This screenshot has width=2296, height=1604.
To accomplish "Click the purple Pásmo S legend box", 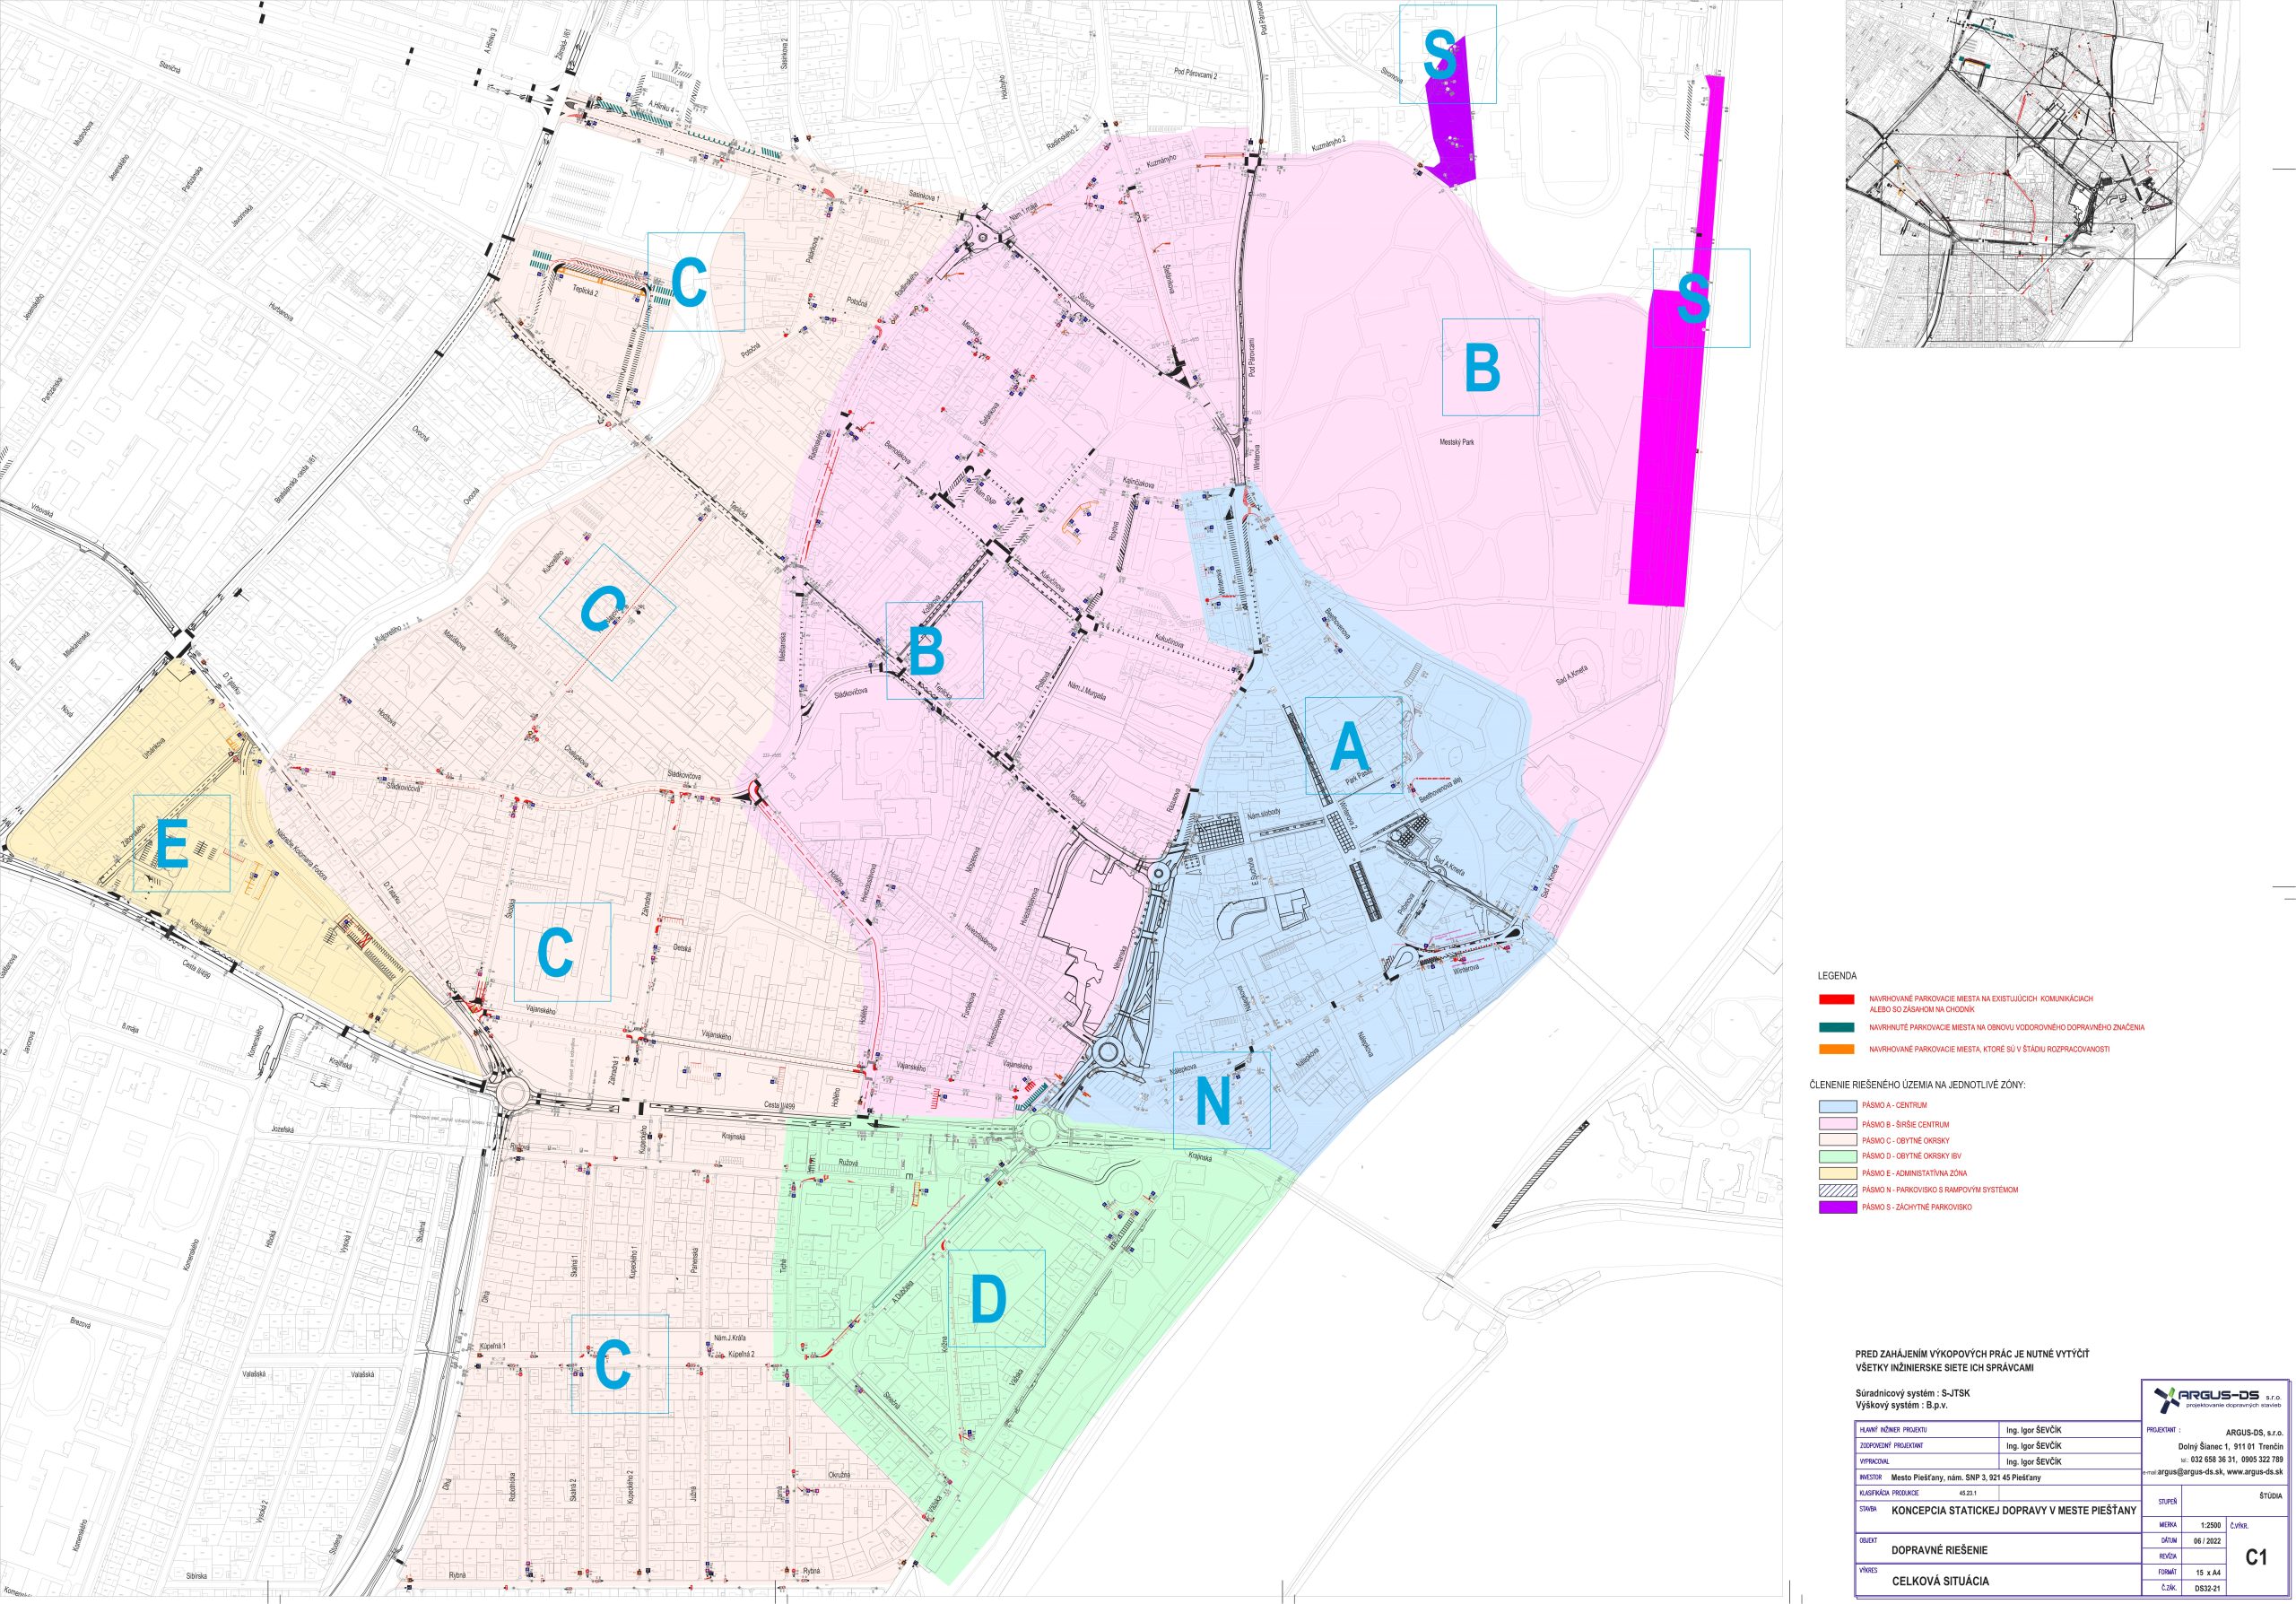I will coord(1837,1208).
